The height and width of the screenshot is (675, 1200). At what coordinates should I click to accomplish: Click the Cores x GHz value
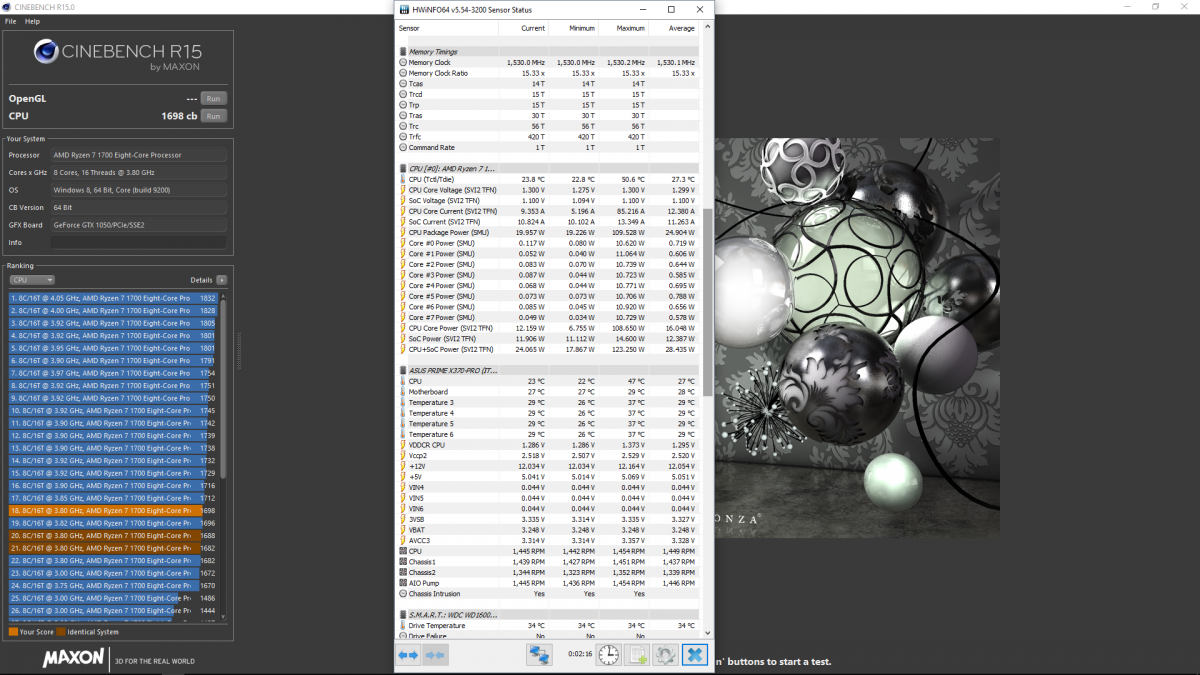[138, 172]
